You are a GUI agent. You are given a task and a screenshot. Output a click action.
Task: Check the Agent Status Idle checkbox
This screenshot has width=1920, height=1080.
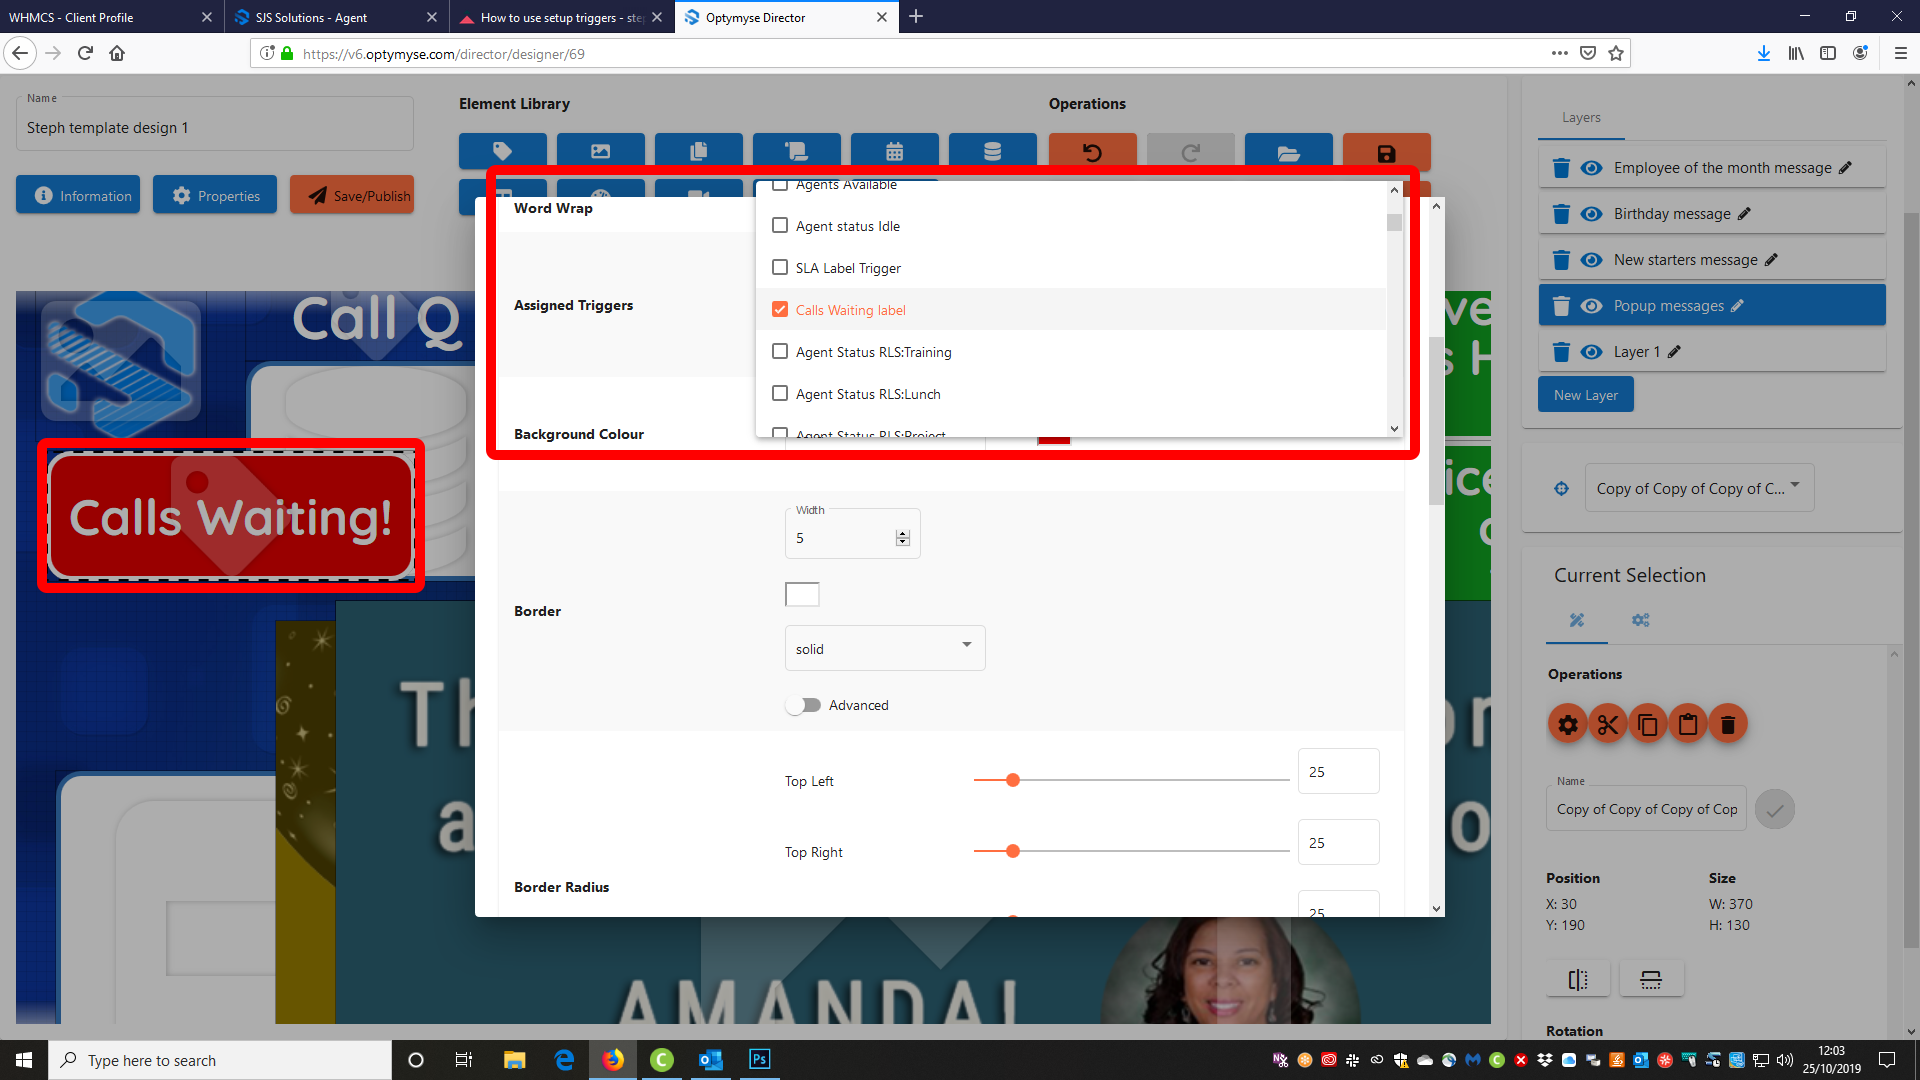tap(779, 224)
